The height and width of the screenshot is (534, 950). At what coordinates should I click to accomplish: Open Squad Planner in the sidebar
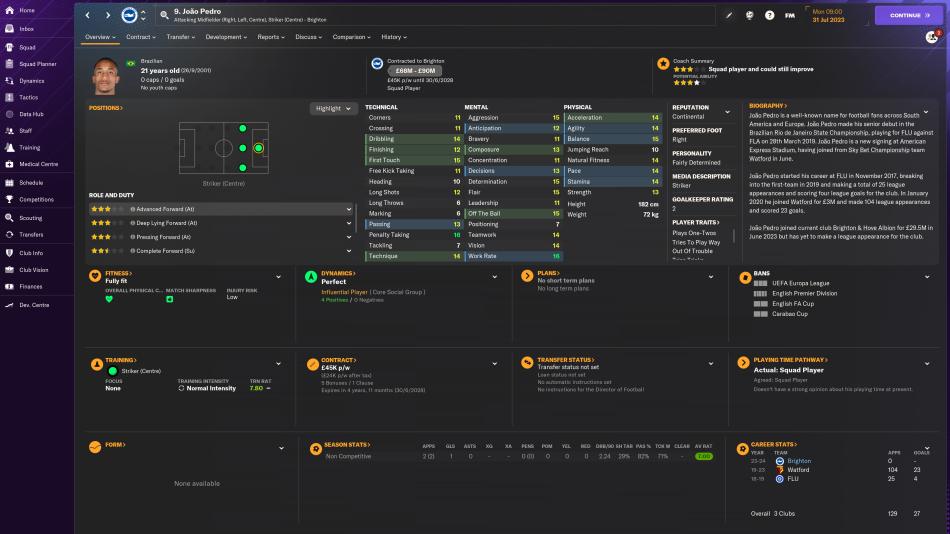click(38, 64)
